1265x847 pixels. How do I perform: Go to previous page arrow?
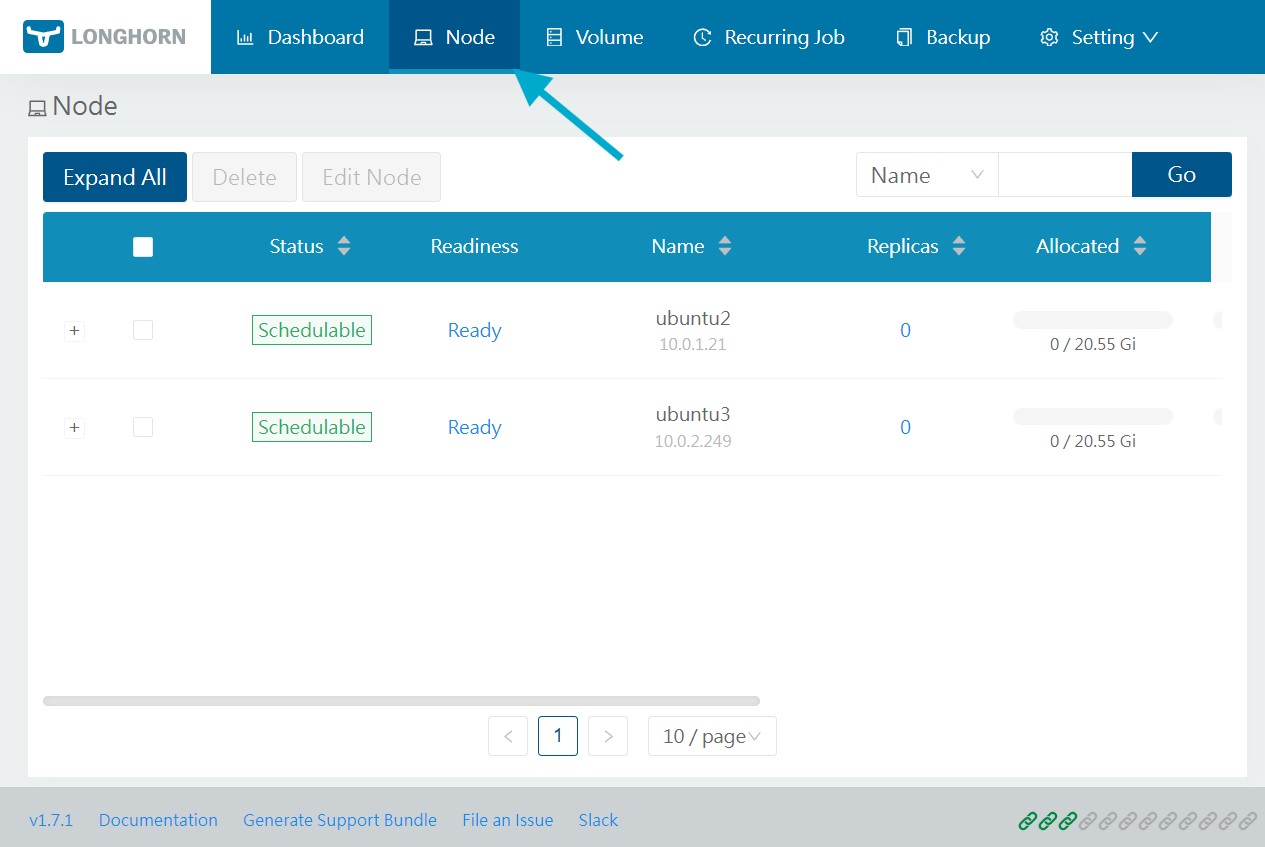tap(508, 736)
